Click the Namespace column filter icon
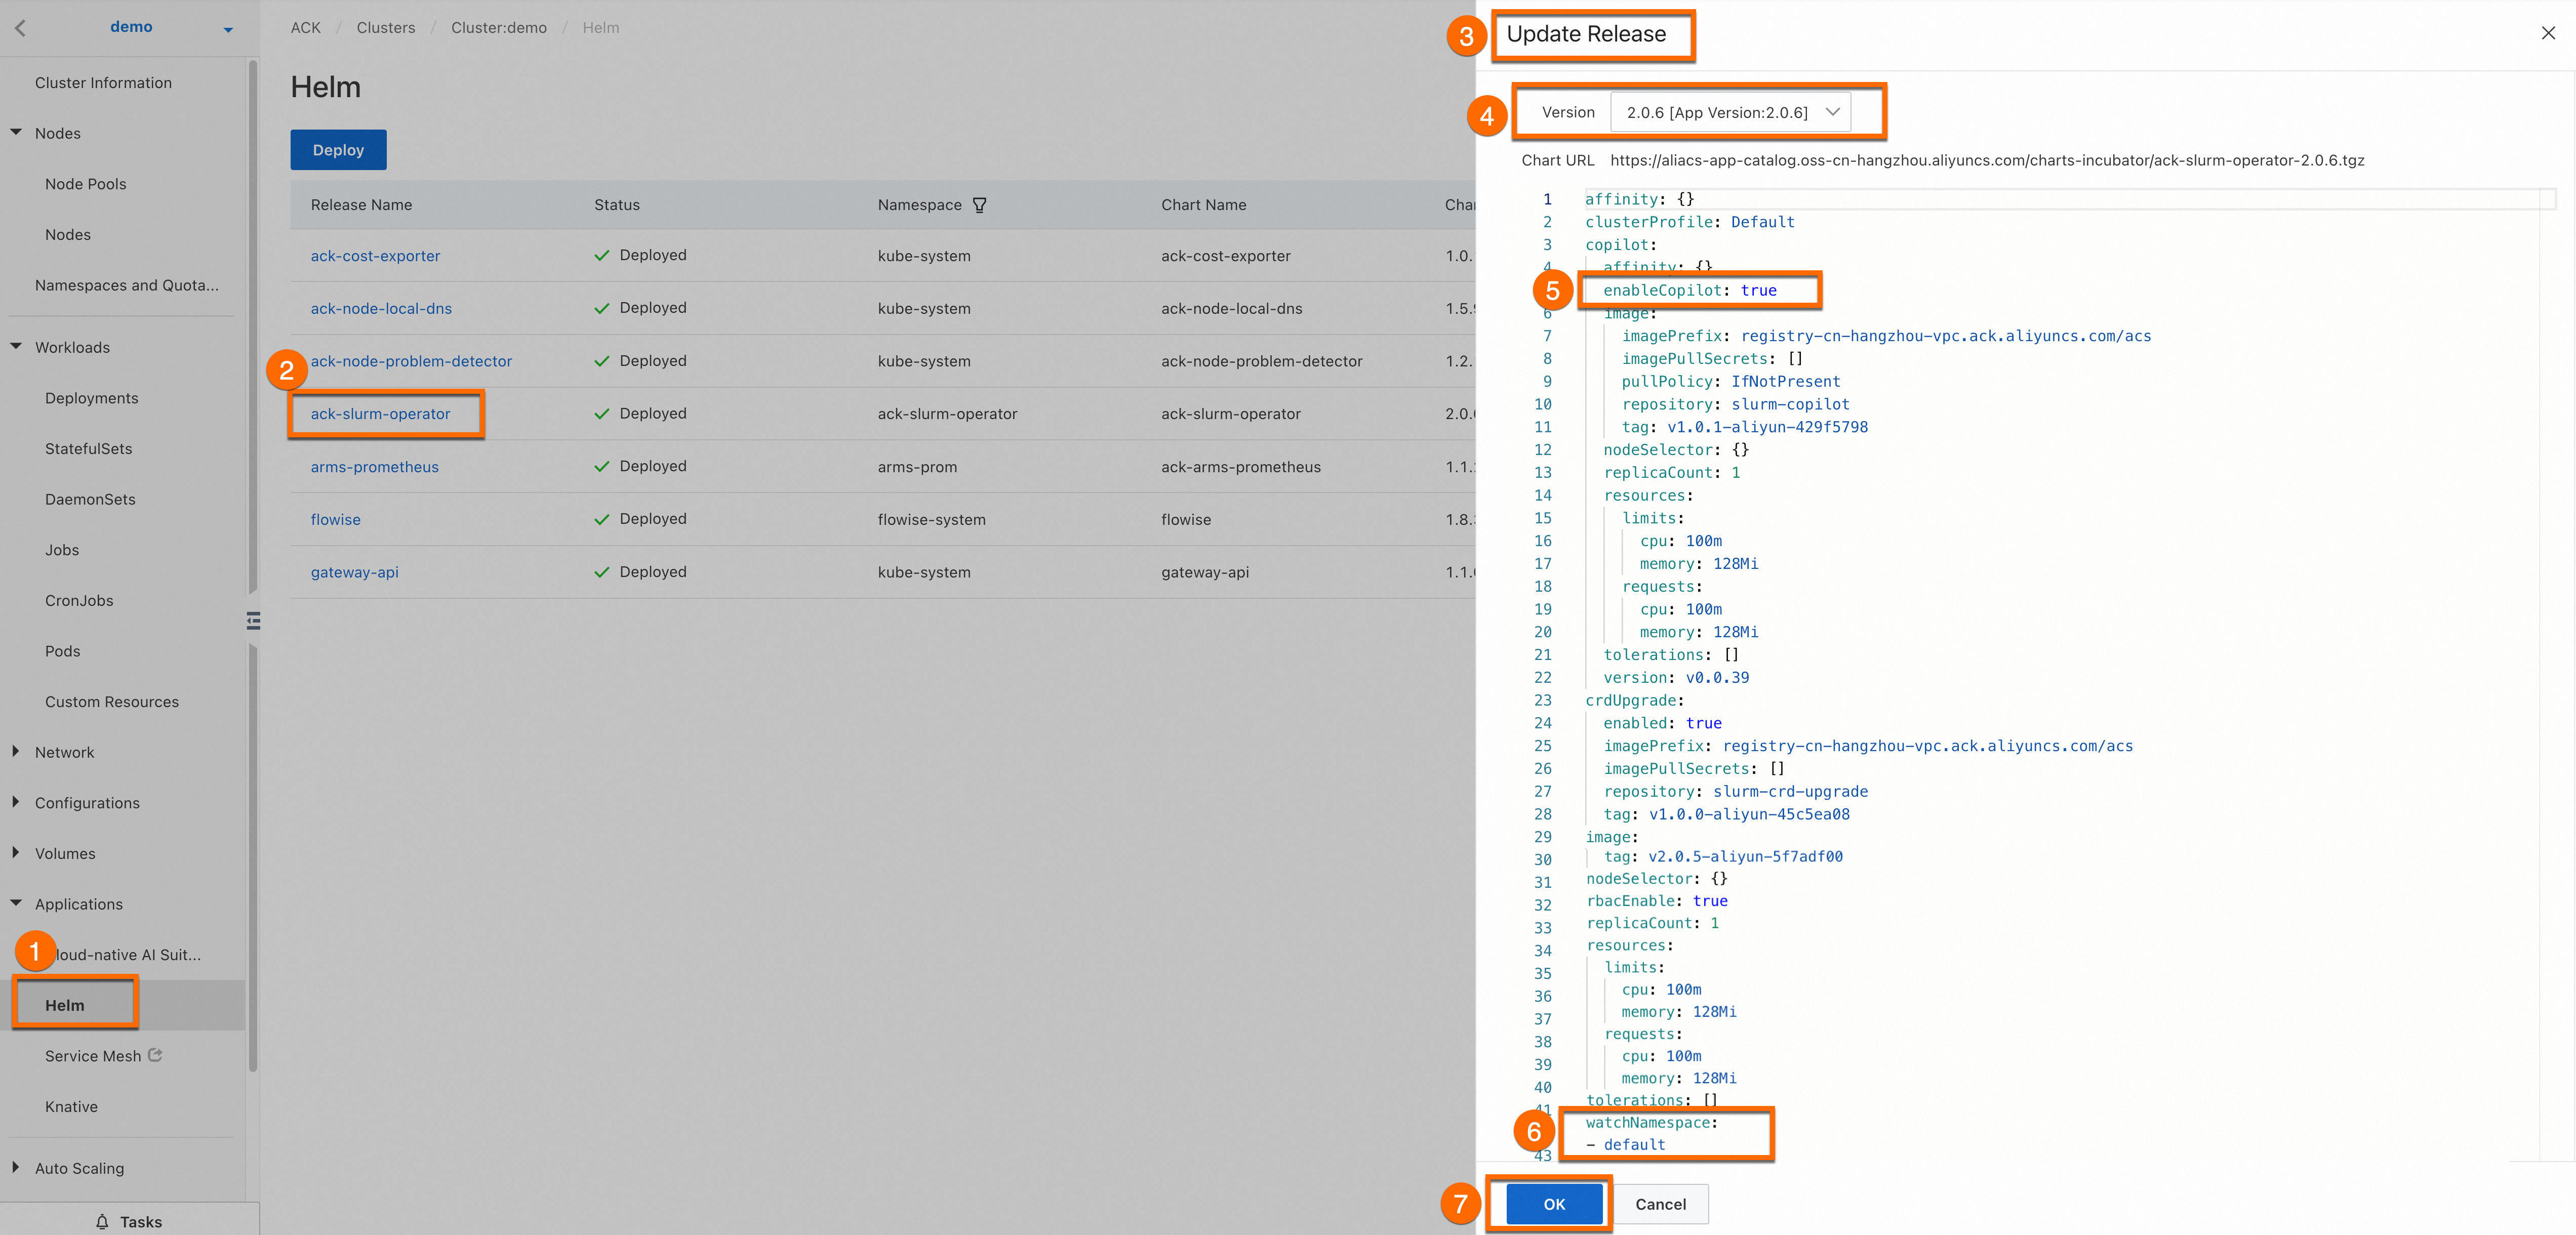 point(979,205)
